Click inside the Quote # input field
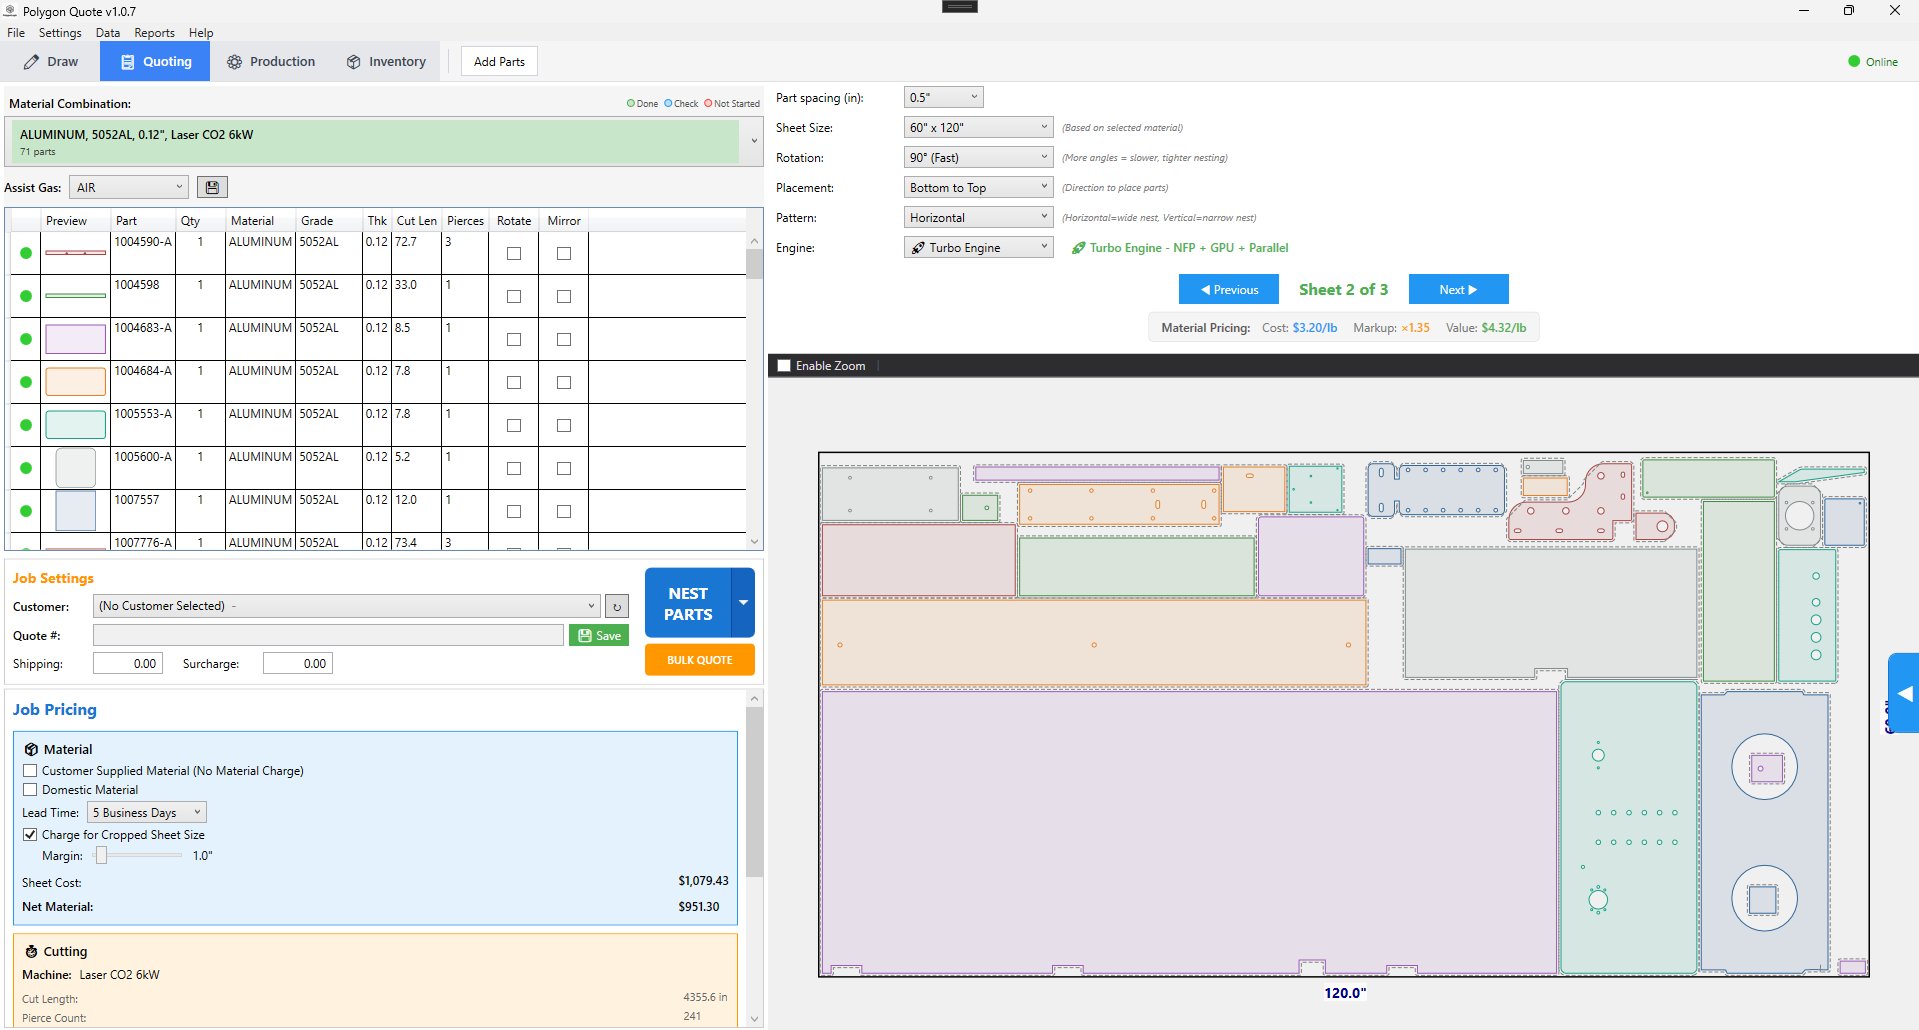The height and width of the screenshot is (1030, 1919). point(327,634)
